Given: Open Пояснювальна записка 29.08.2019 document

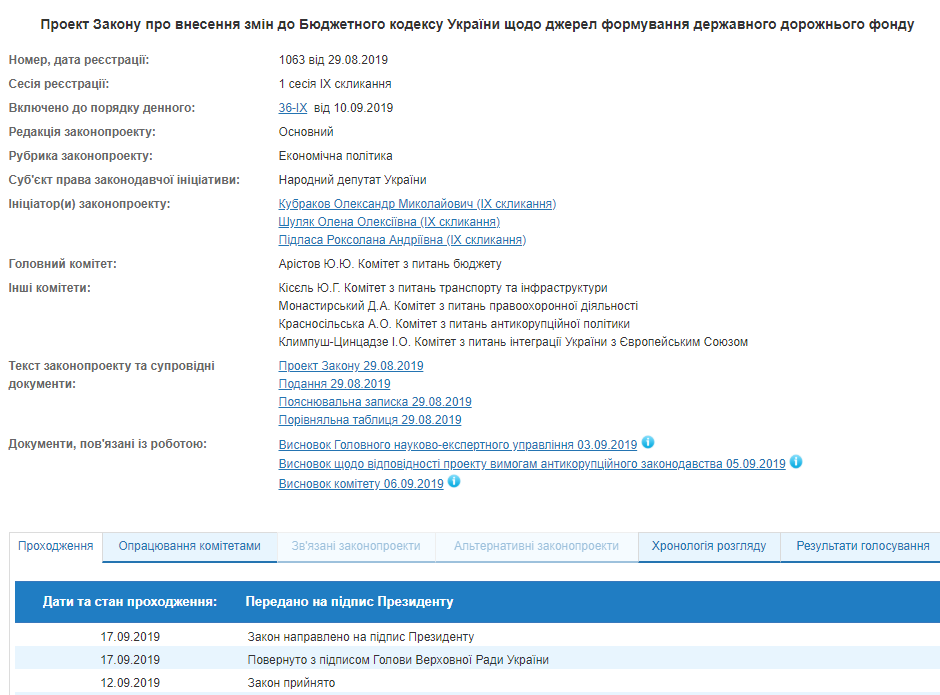Looking at the screenshot, I should pos(375,402).
